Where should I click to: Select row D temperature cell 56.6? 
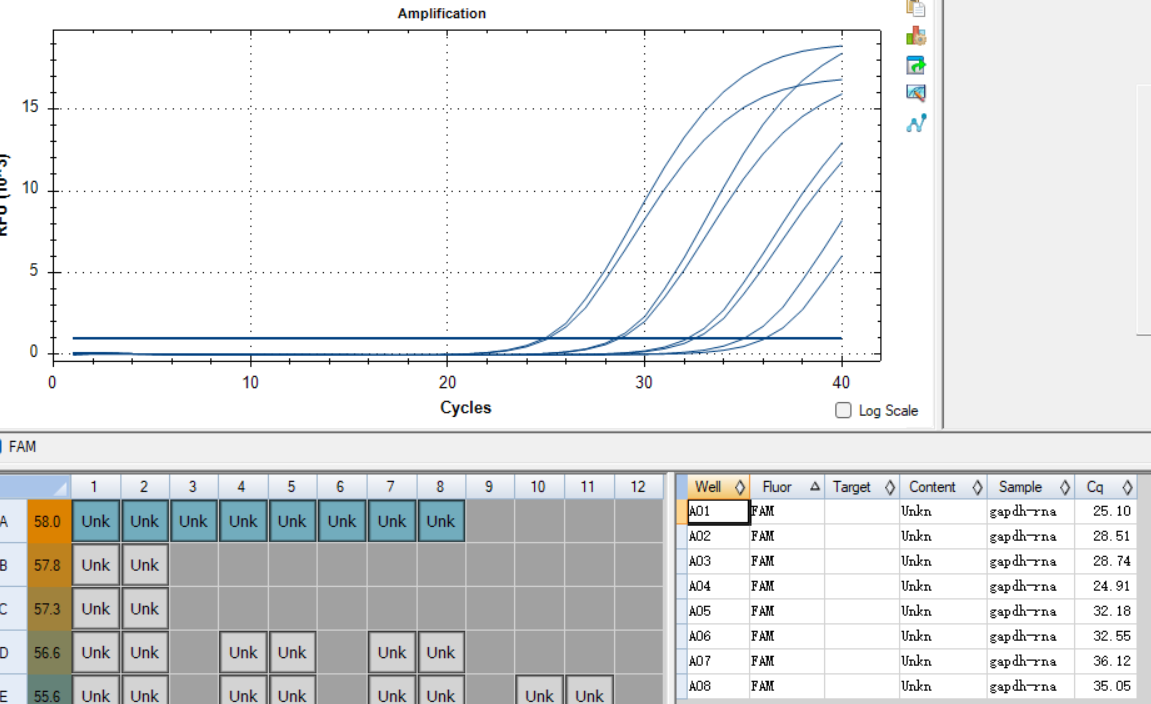coord(48,653)
